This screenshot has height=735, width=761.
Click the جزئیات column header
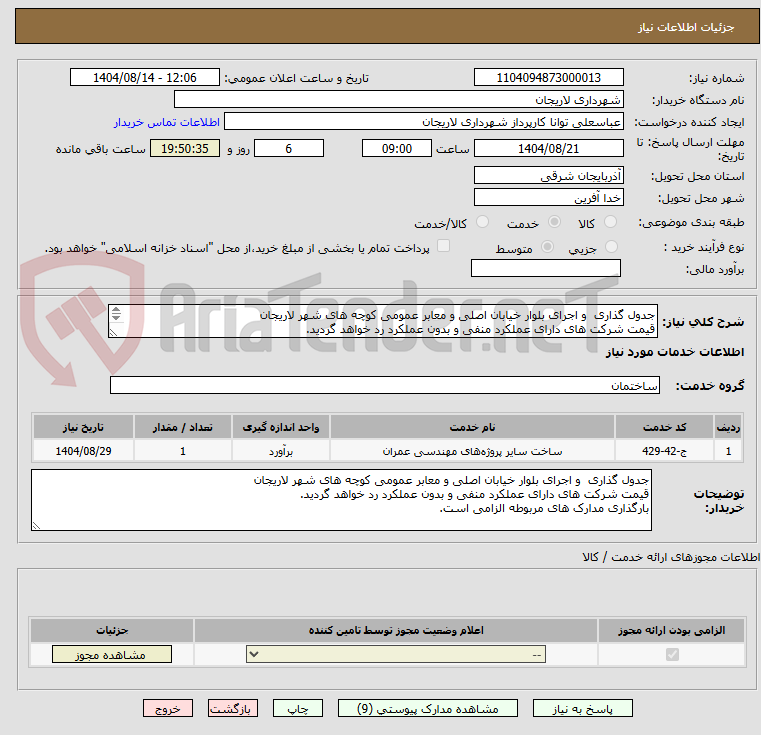tap(112, 630)
